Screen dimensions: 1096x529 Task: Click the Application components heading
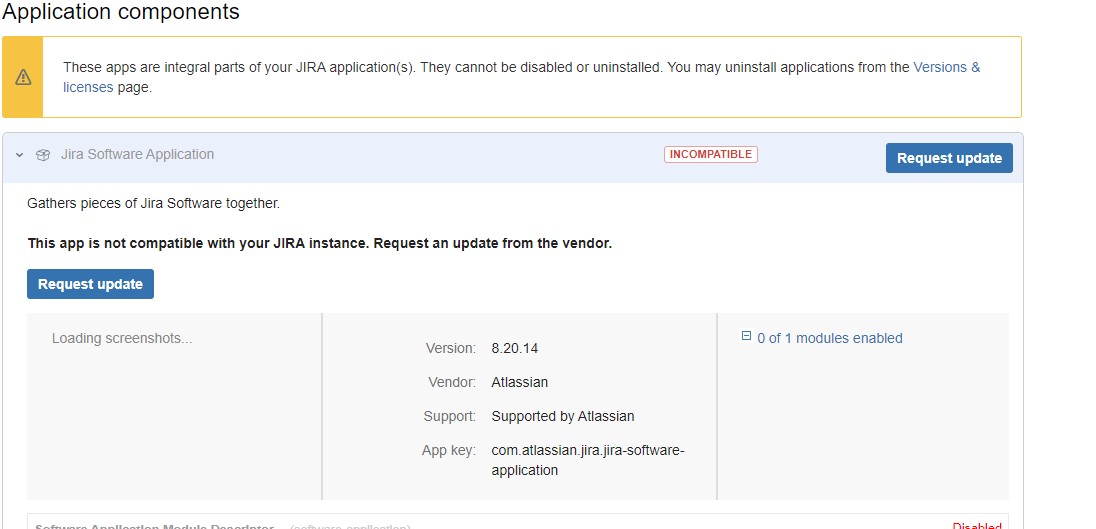tap(121, 11)
